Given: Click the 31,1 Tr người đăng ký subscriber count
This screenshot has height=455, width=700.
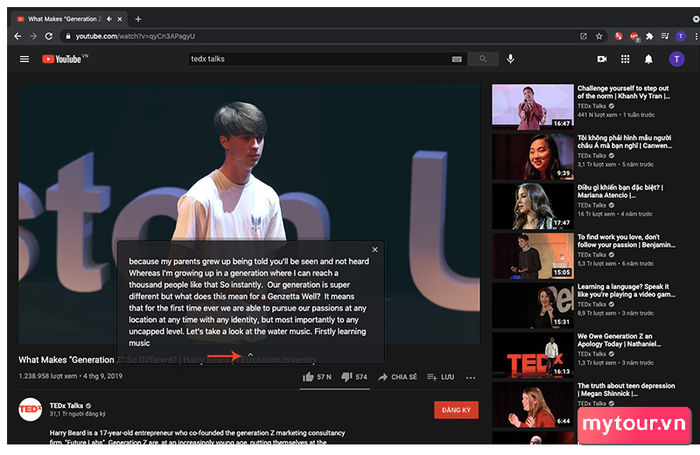Looking at the screenshot, I should point(77,414).
